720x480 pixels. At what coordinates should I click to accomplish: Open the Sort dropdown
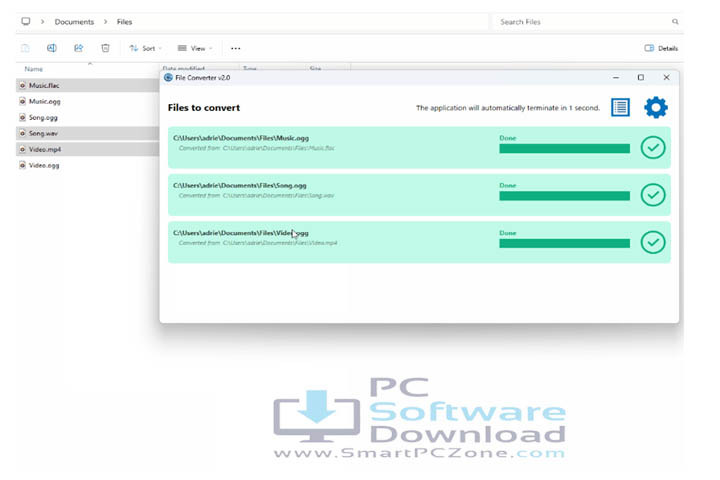pyautogui.click(x=146, y=48)
